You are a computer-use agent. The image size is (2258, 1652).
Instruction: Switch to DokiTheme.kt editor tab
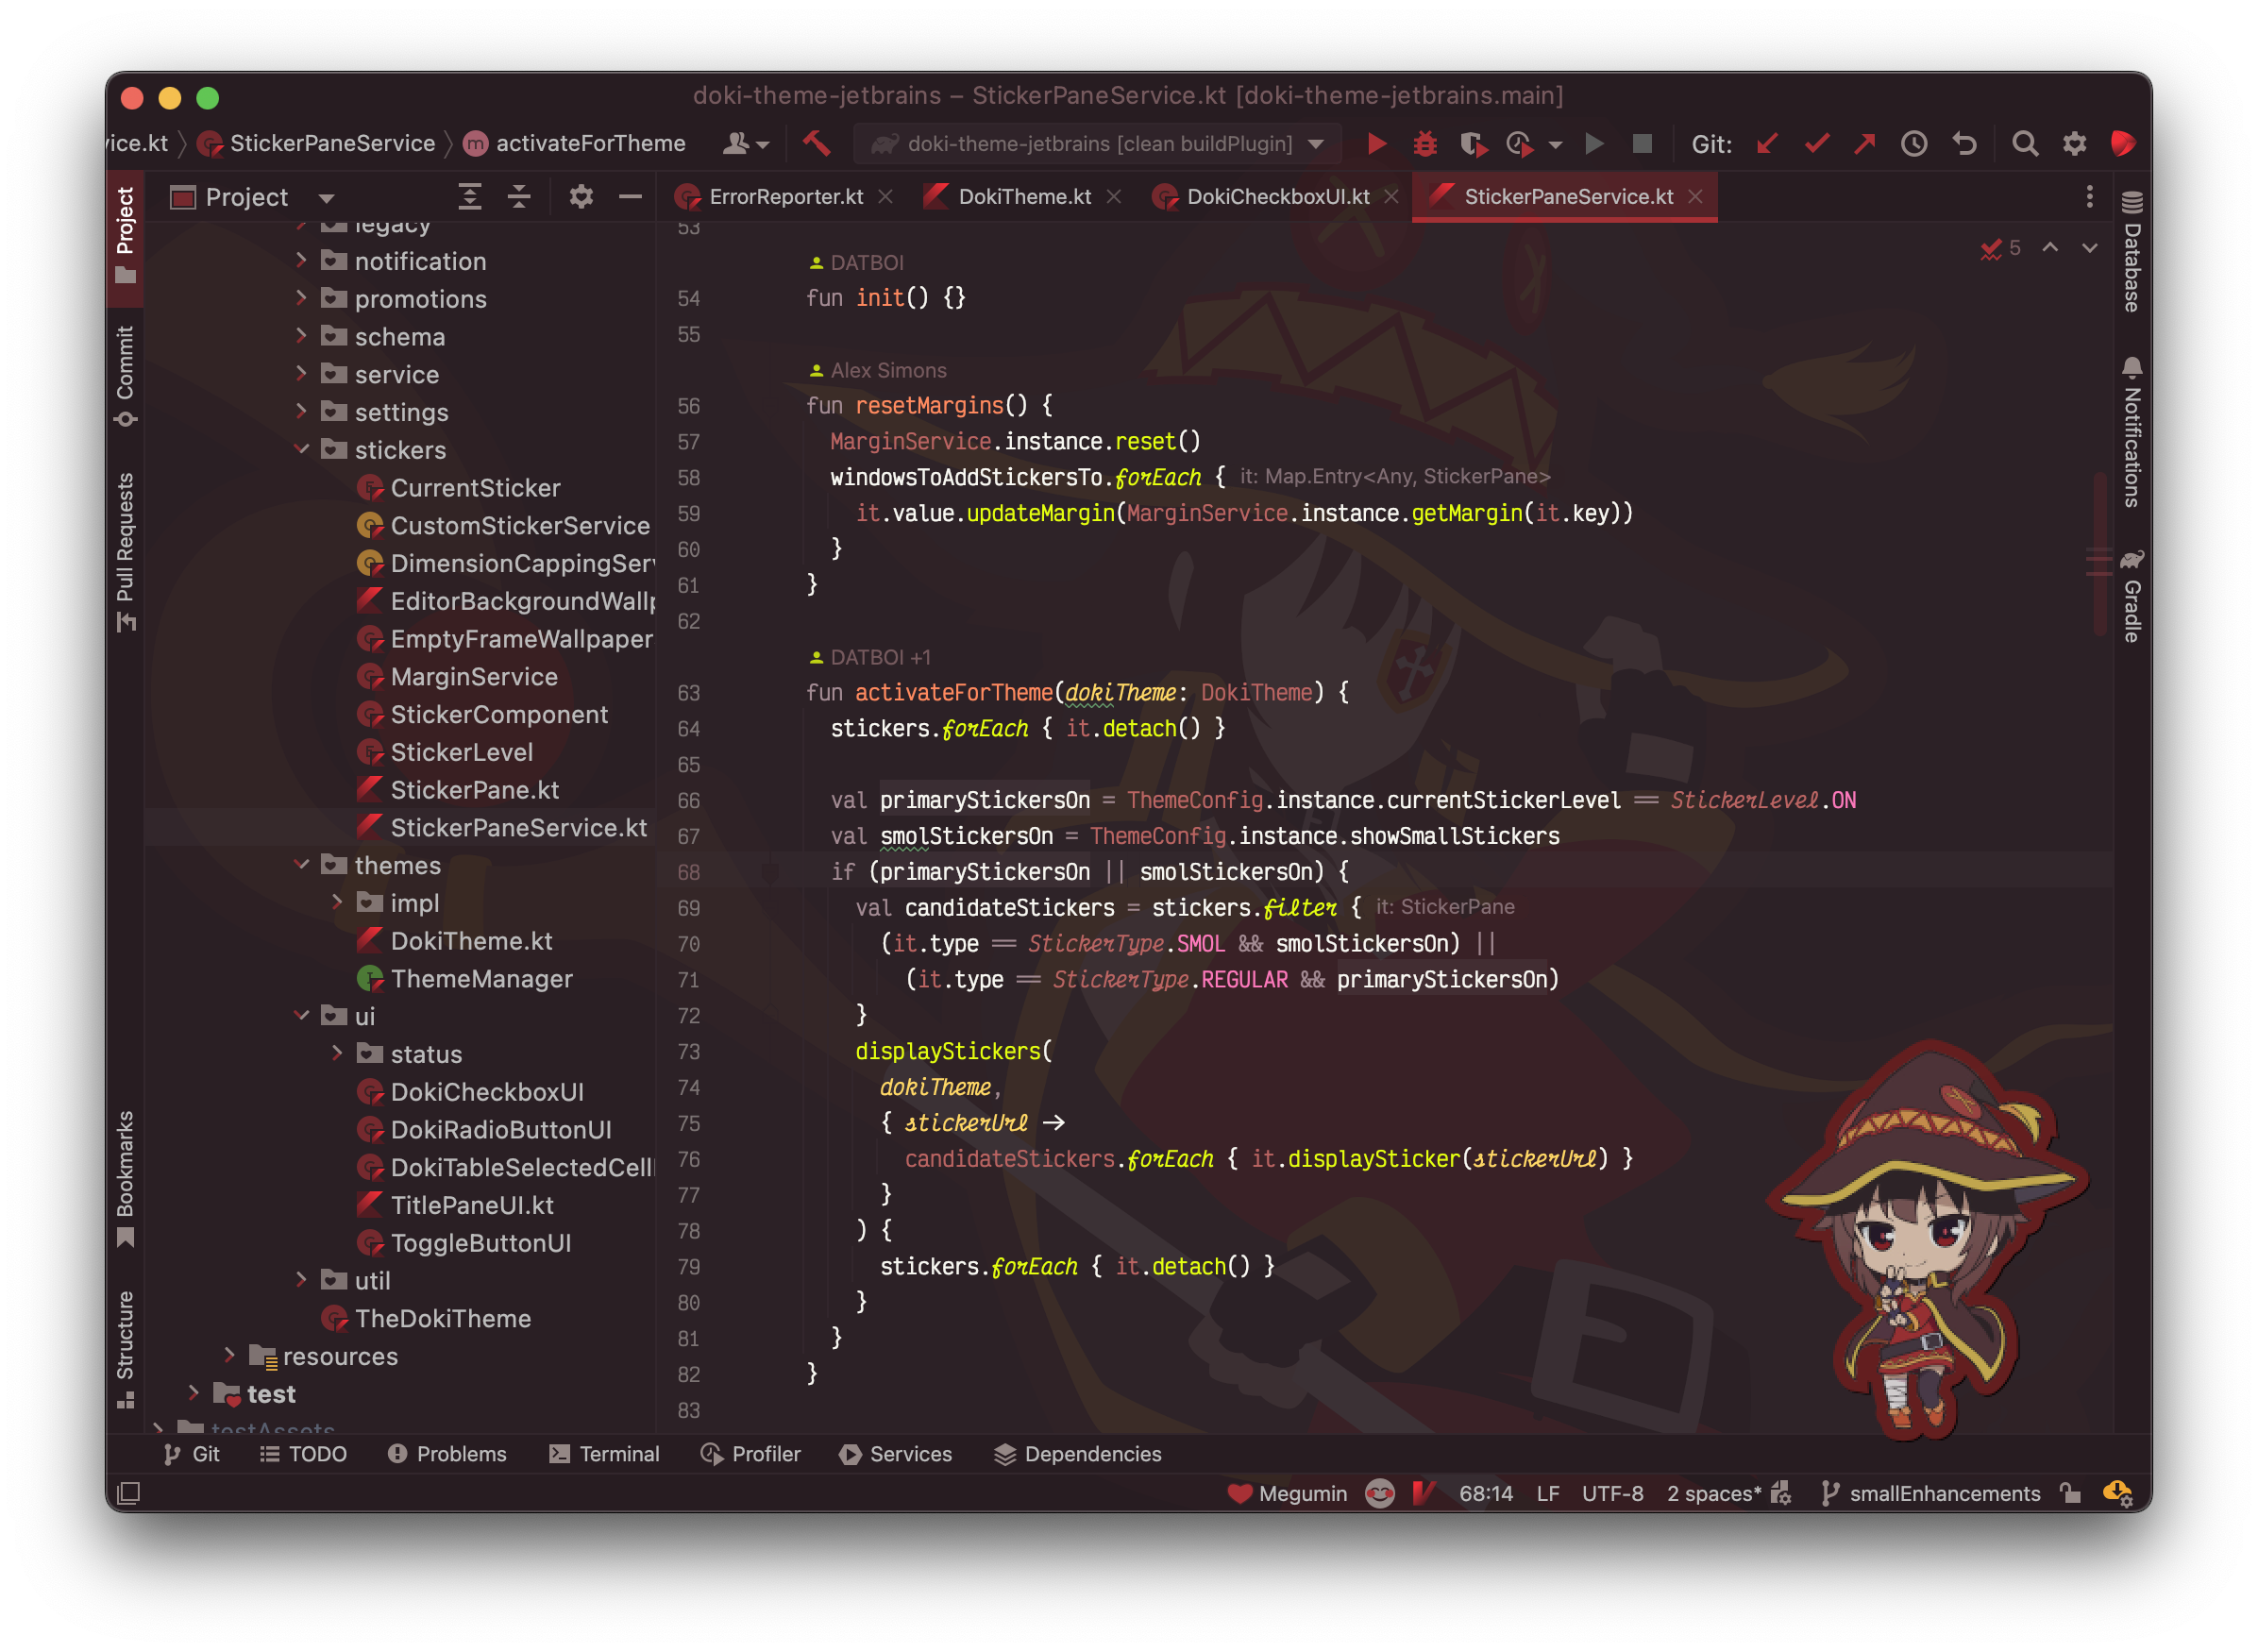(1024, 196)
